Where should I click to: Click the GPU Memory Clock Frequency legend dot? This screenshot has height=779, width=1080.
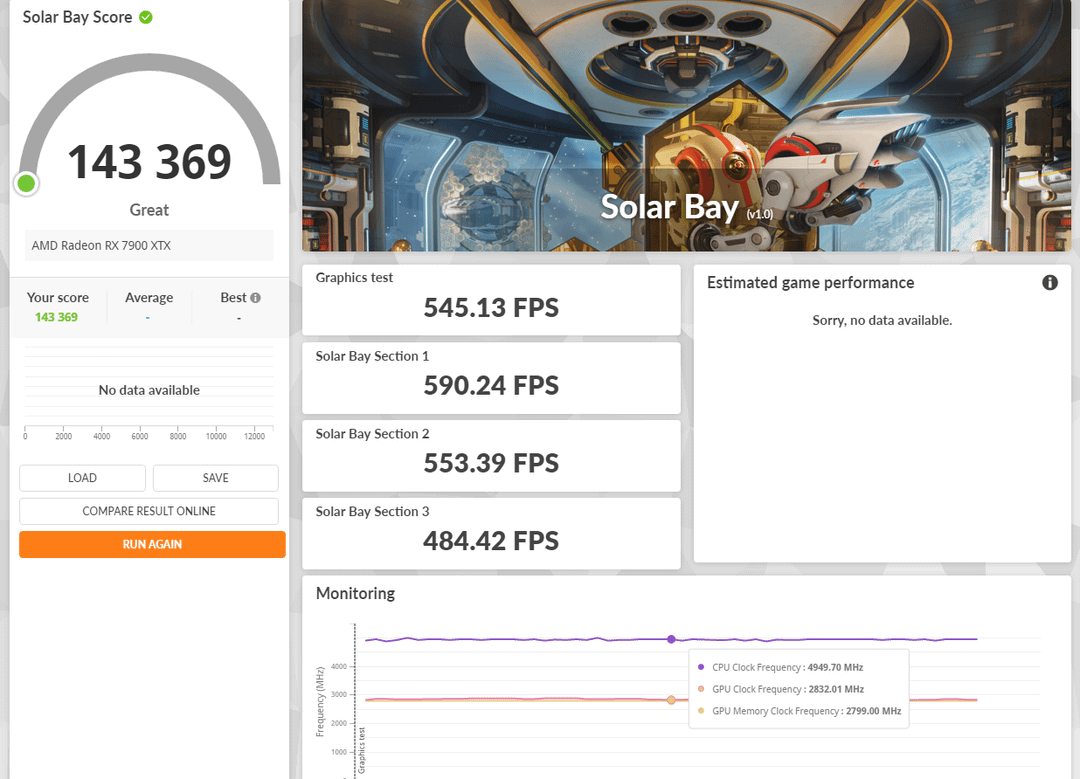[701, 711]
